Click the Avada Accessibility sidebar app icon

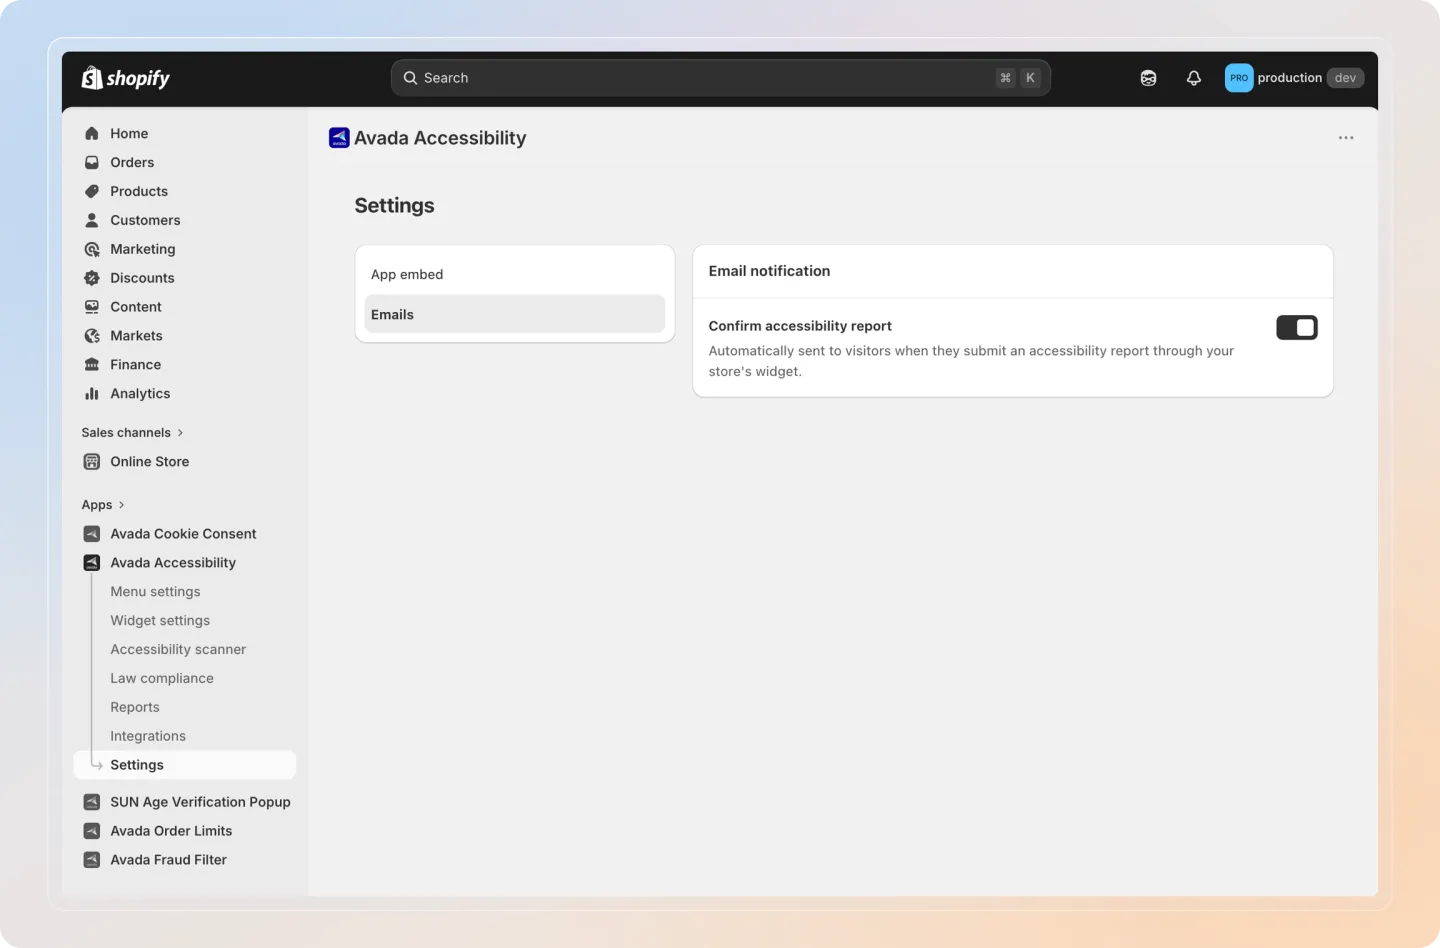(x=92, y=563)
